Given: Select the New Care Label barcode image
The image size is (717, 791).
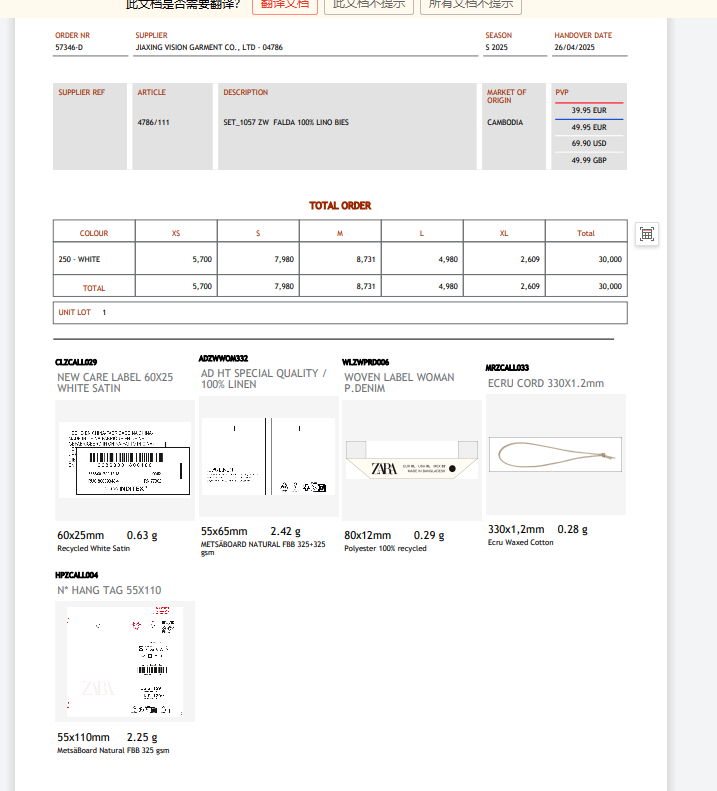Looking at the screenshot, I should pos(125,458).
